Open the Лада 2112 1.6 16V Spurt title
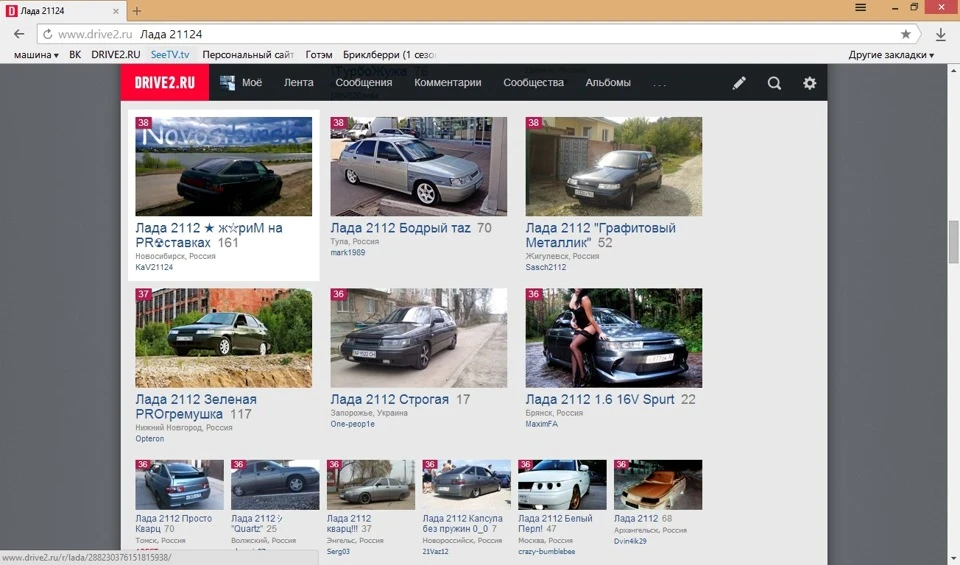The height and width of the screenshot is (565, 960). click(600, 399)
